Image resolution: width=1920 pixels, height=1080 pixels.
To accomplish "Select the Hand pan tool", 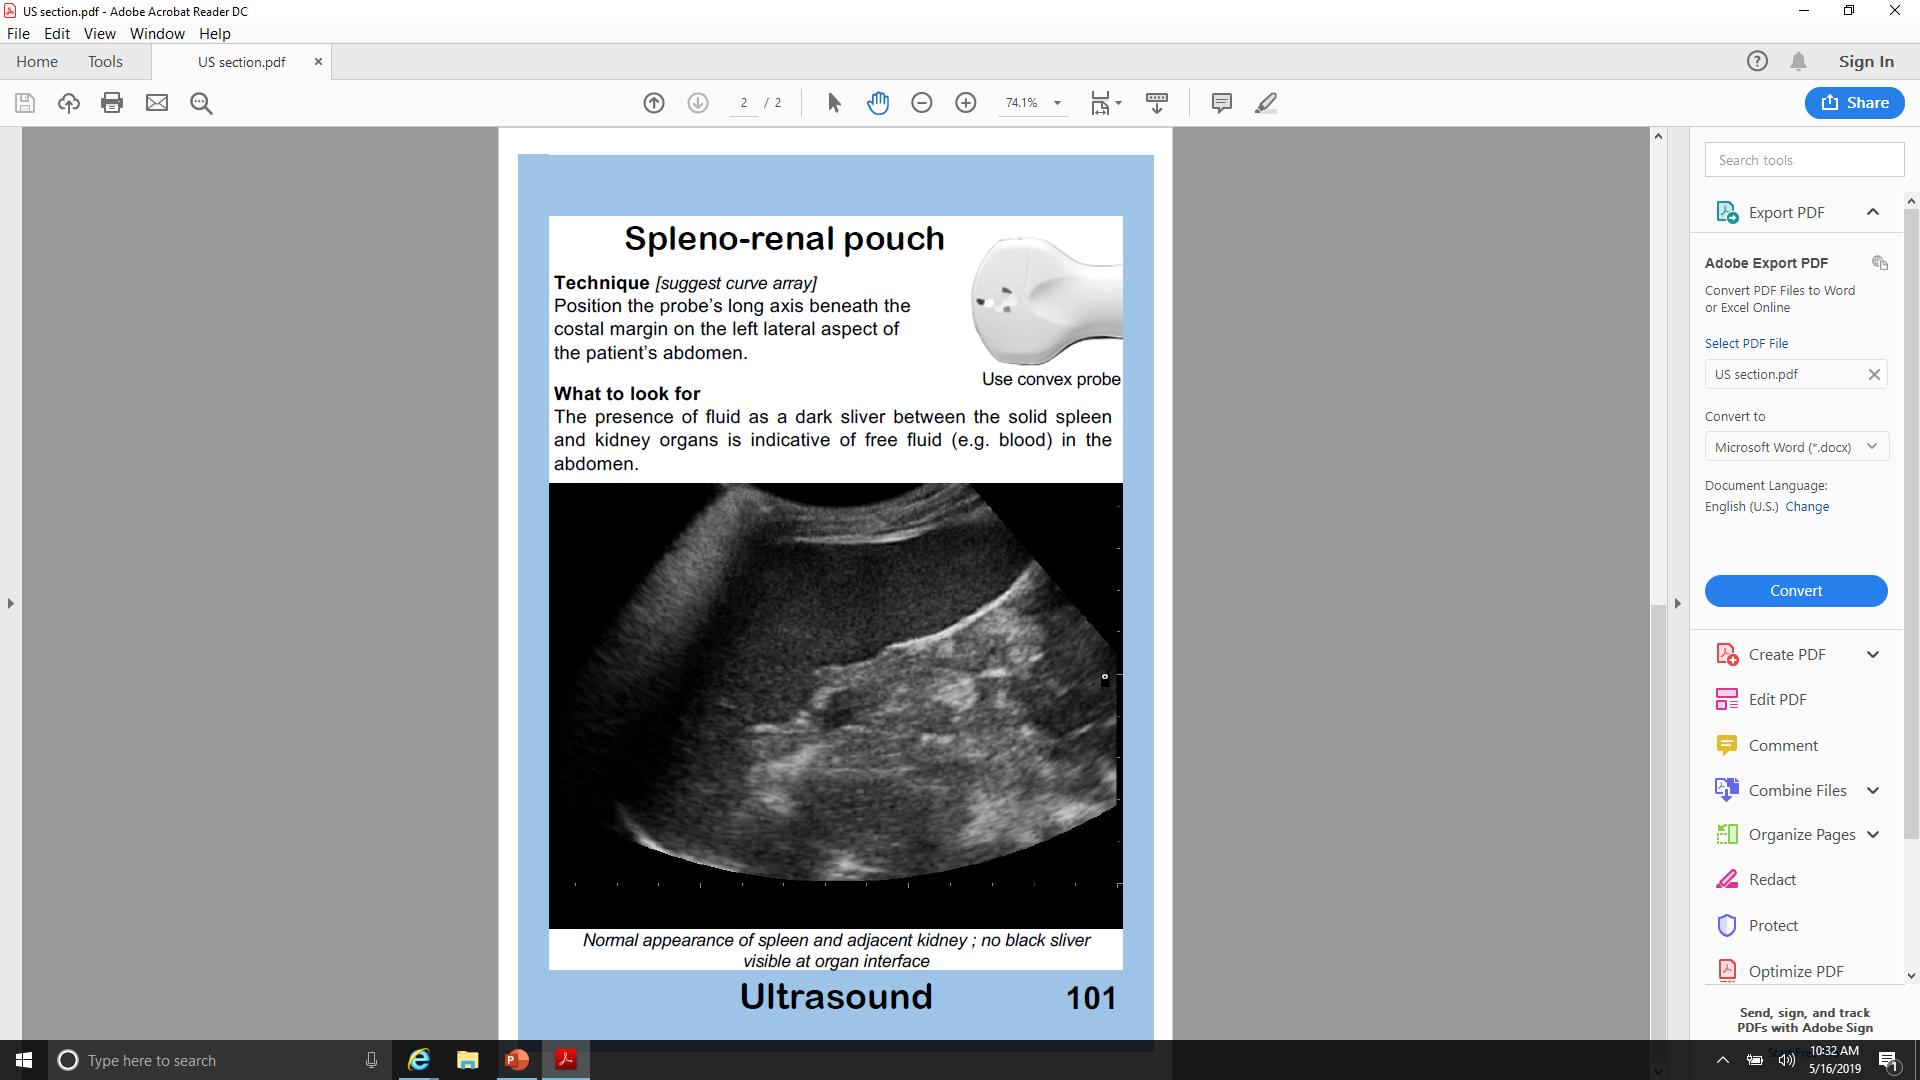I will (x=878, y=103).
